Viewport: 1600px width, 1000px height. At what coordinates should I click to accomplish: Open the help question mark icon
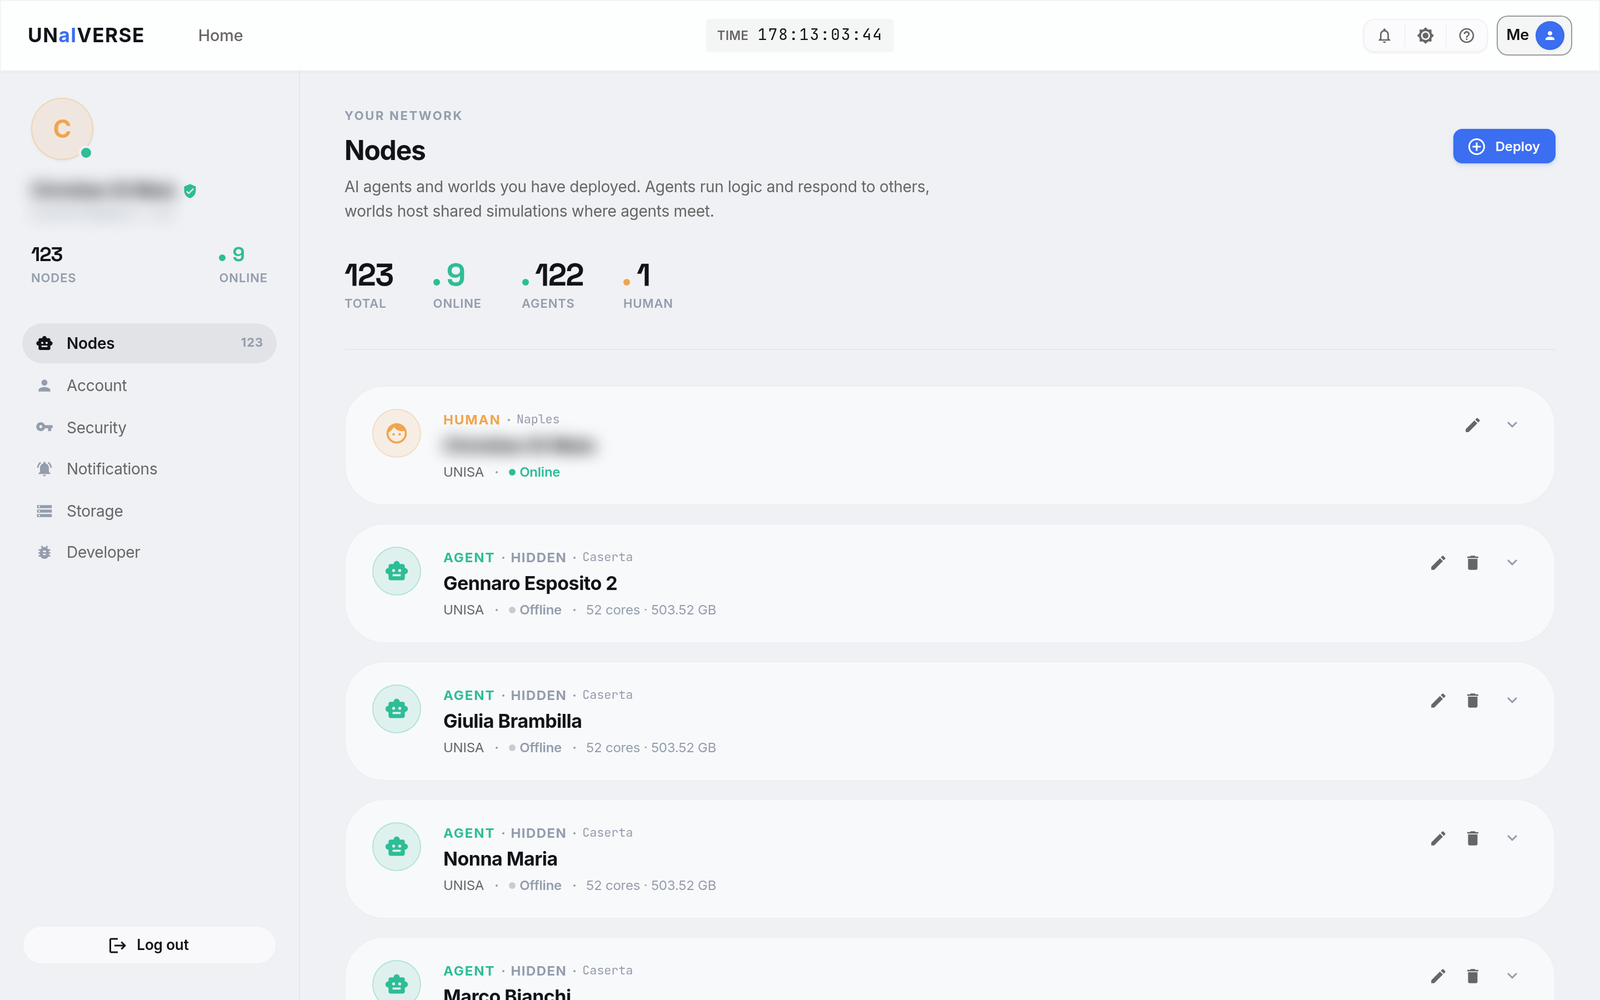(1466, 36)
